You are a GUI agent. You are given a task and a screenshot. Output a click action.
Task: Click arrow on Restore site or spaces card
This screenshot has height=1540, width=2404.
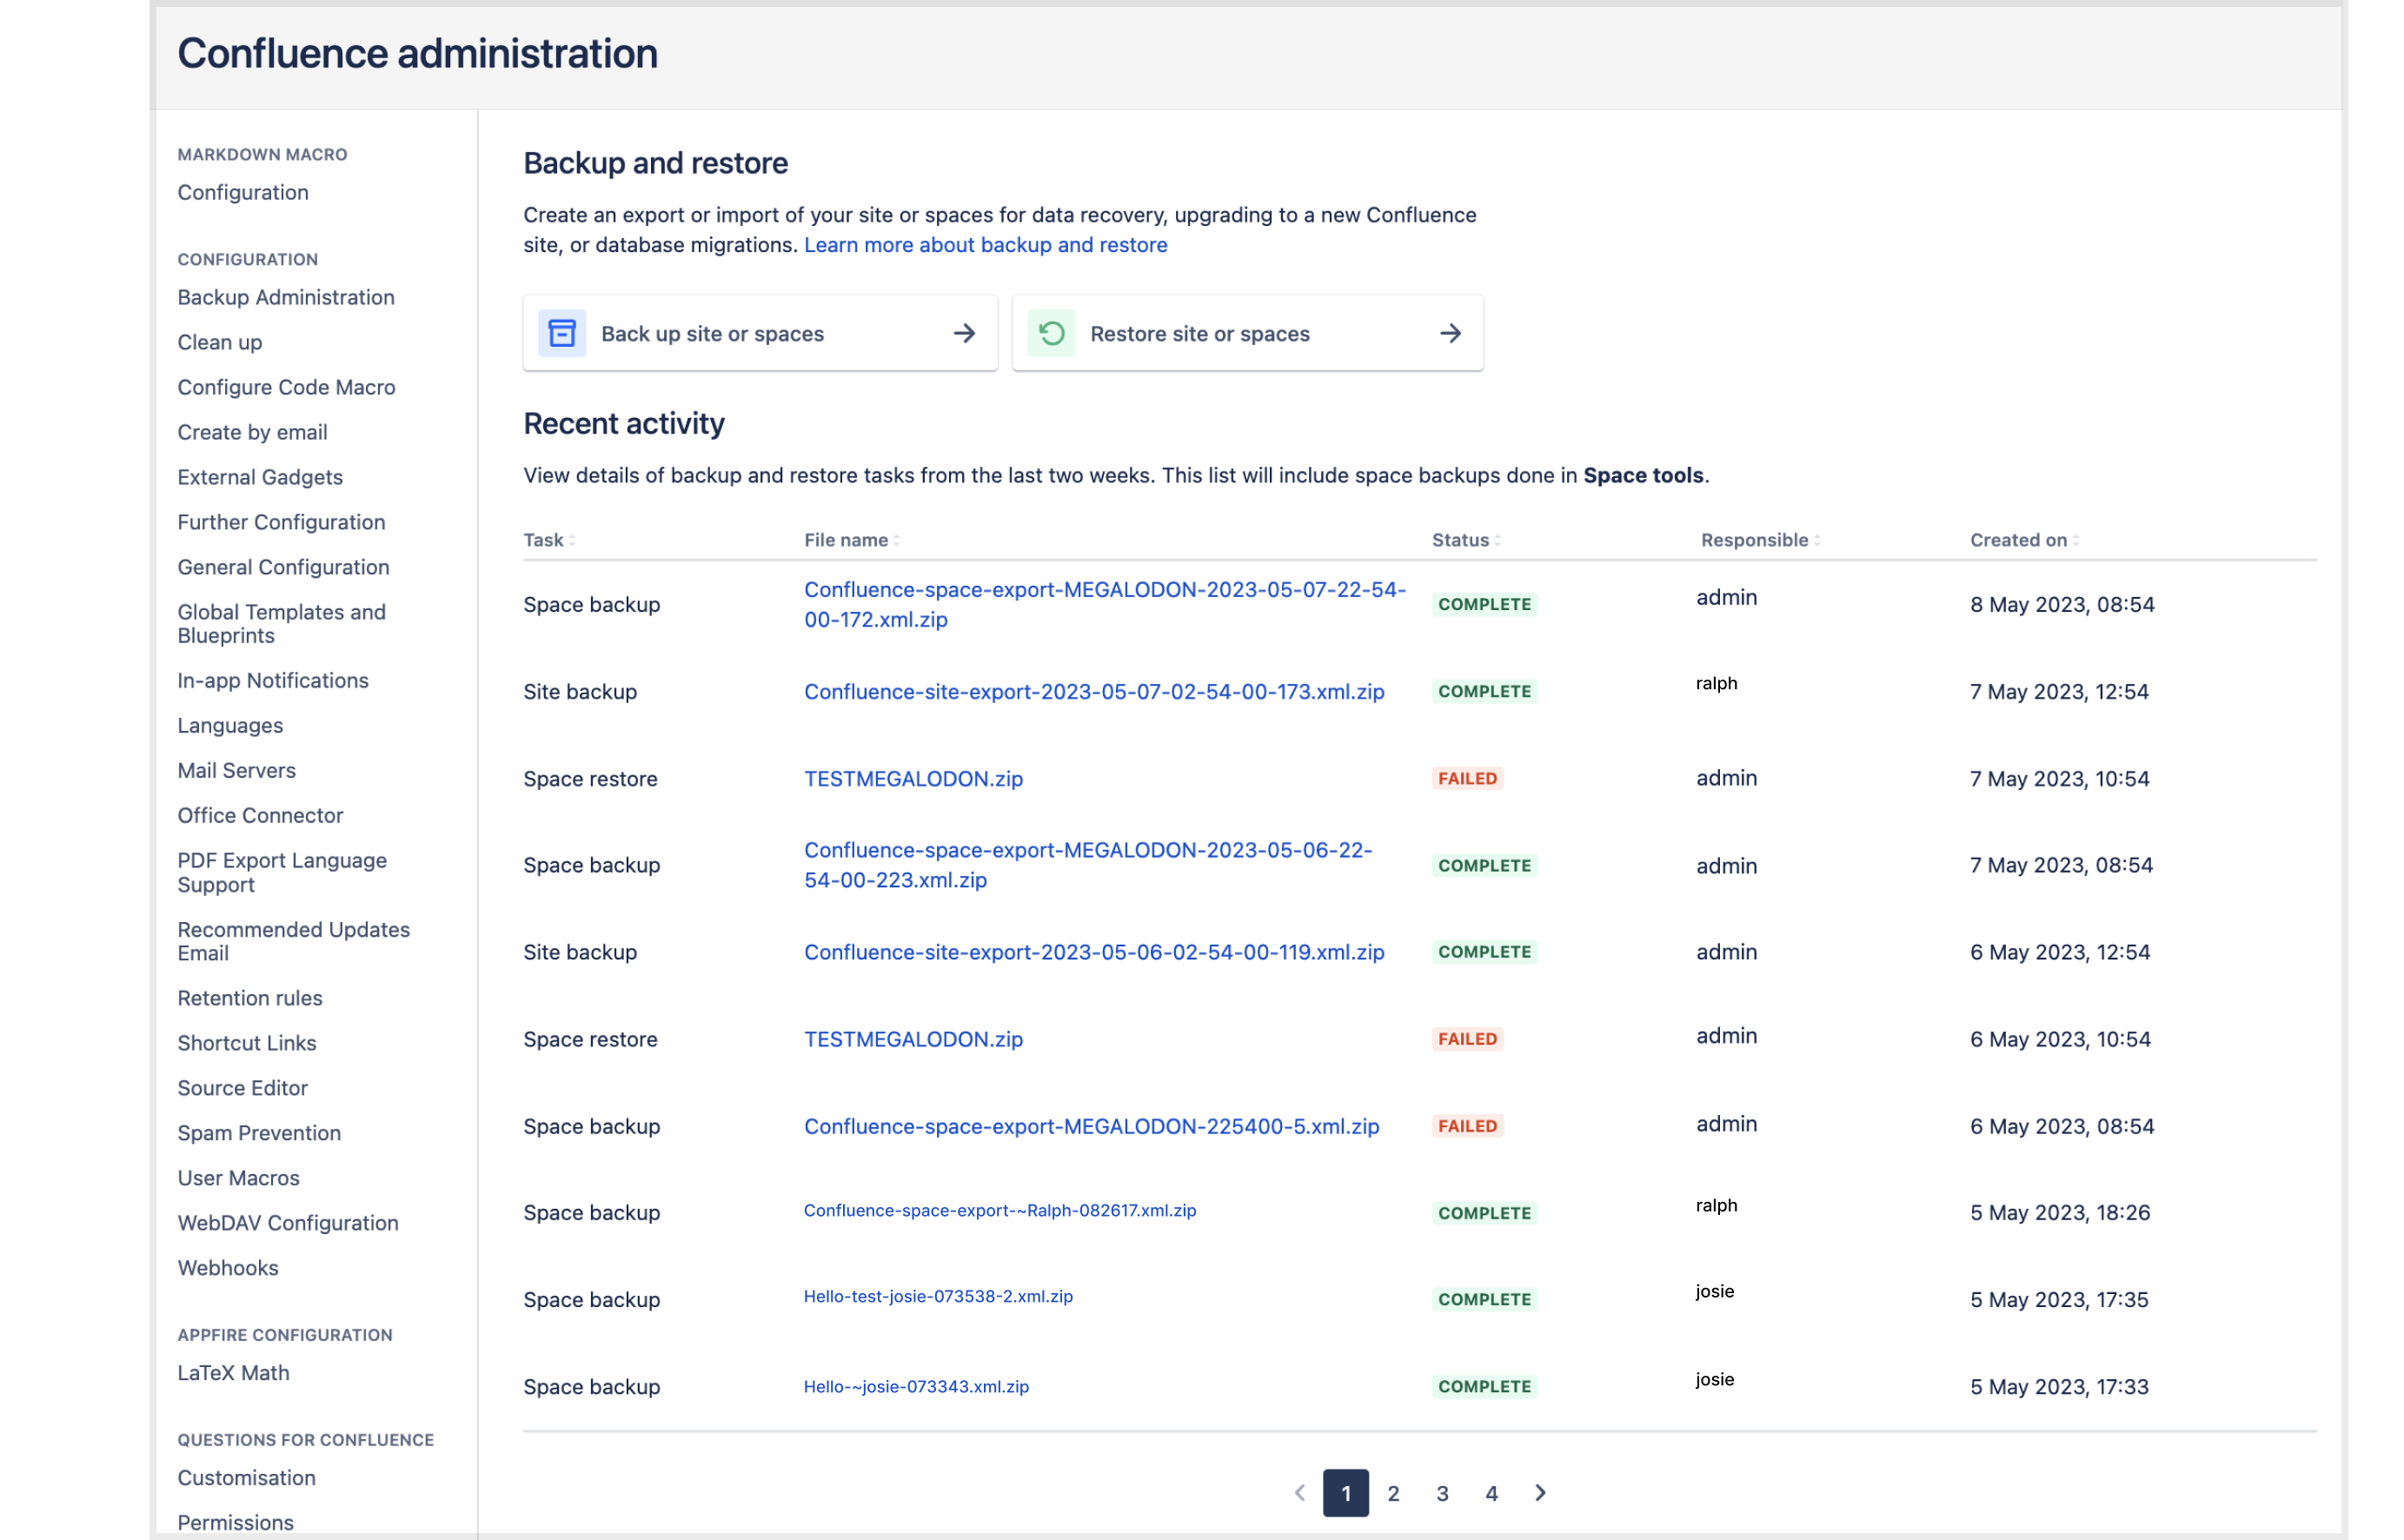click(x=1450, y=333)
